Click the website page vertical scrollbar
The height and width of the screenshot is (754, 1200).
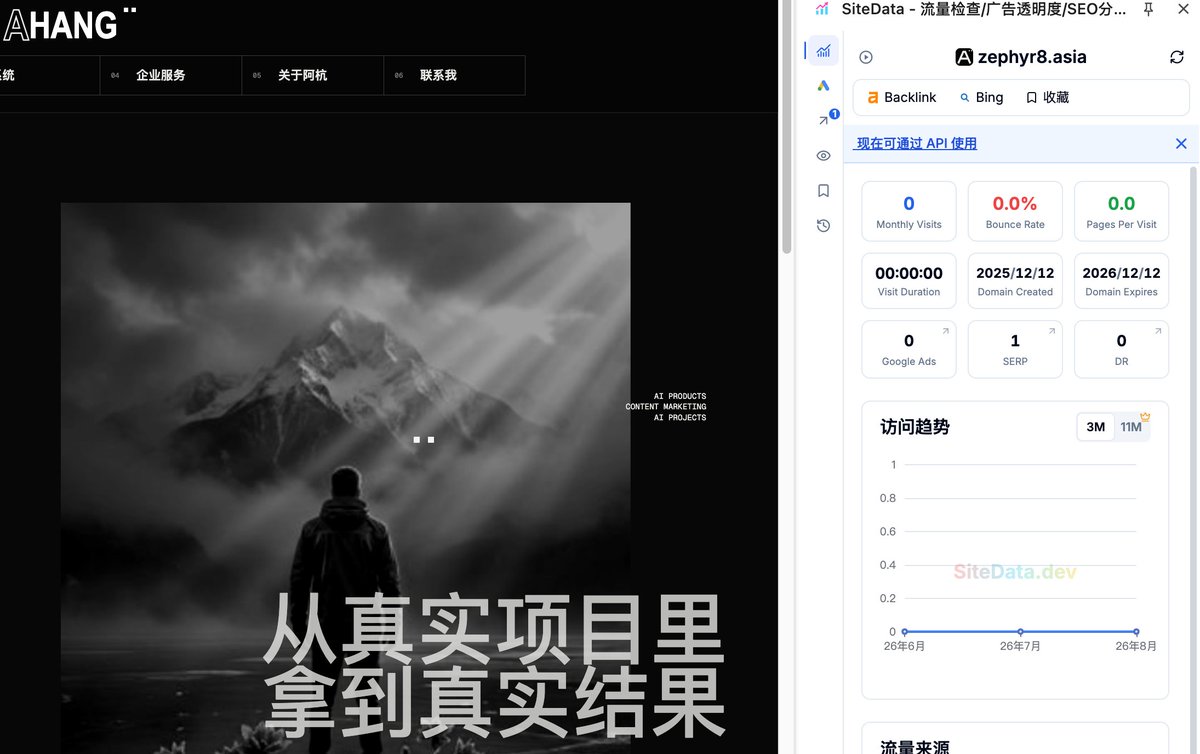pos(787,127)
